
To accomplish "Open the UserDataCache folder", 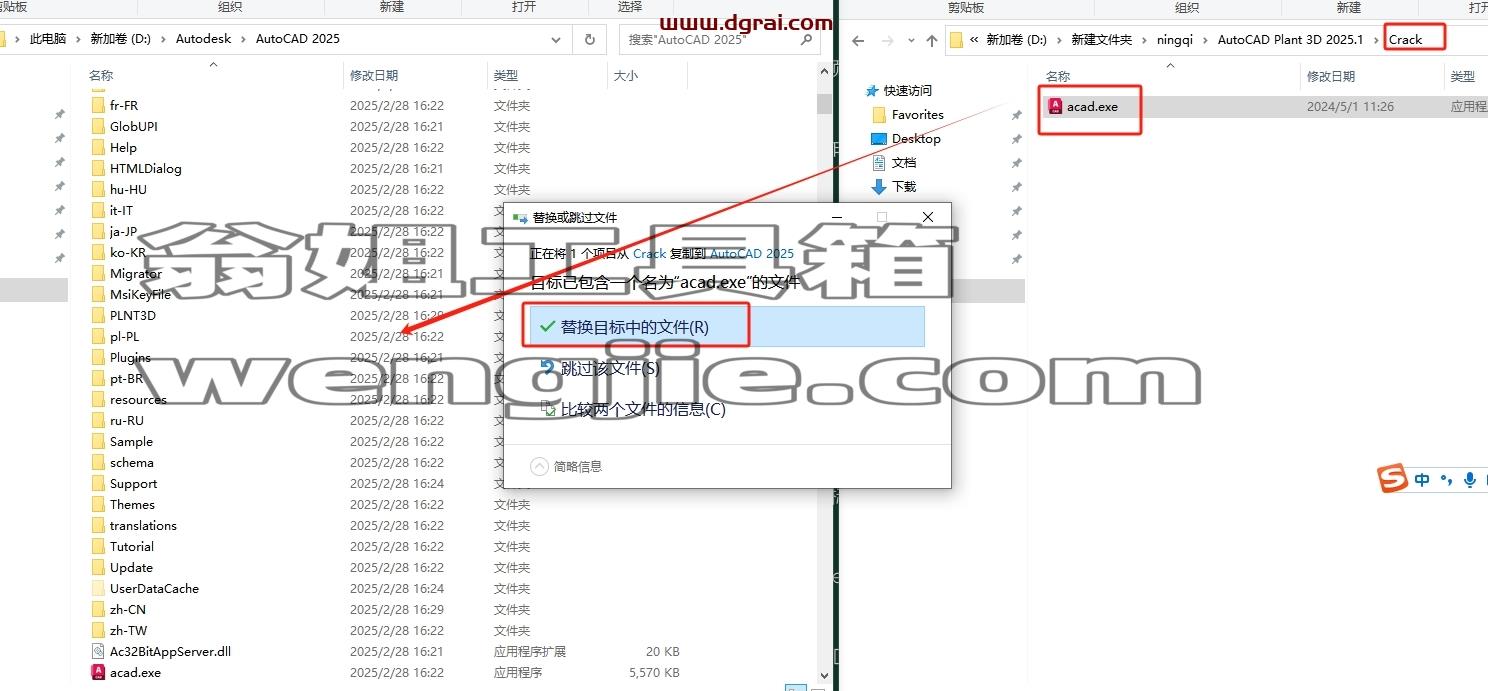I will pyautogui.click(x=154, y=588).
